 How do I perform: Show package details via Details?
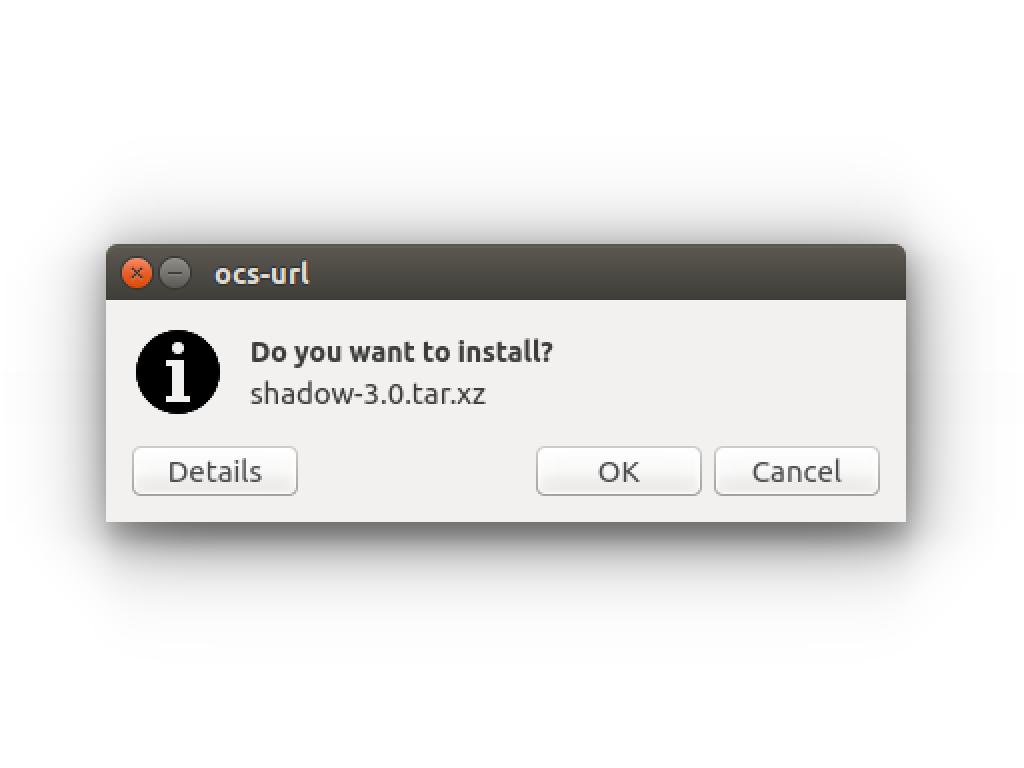pyautogui.click(x=215, y=471)
